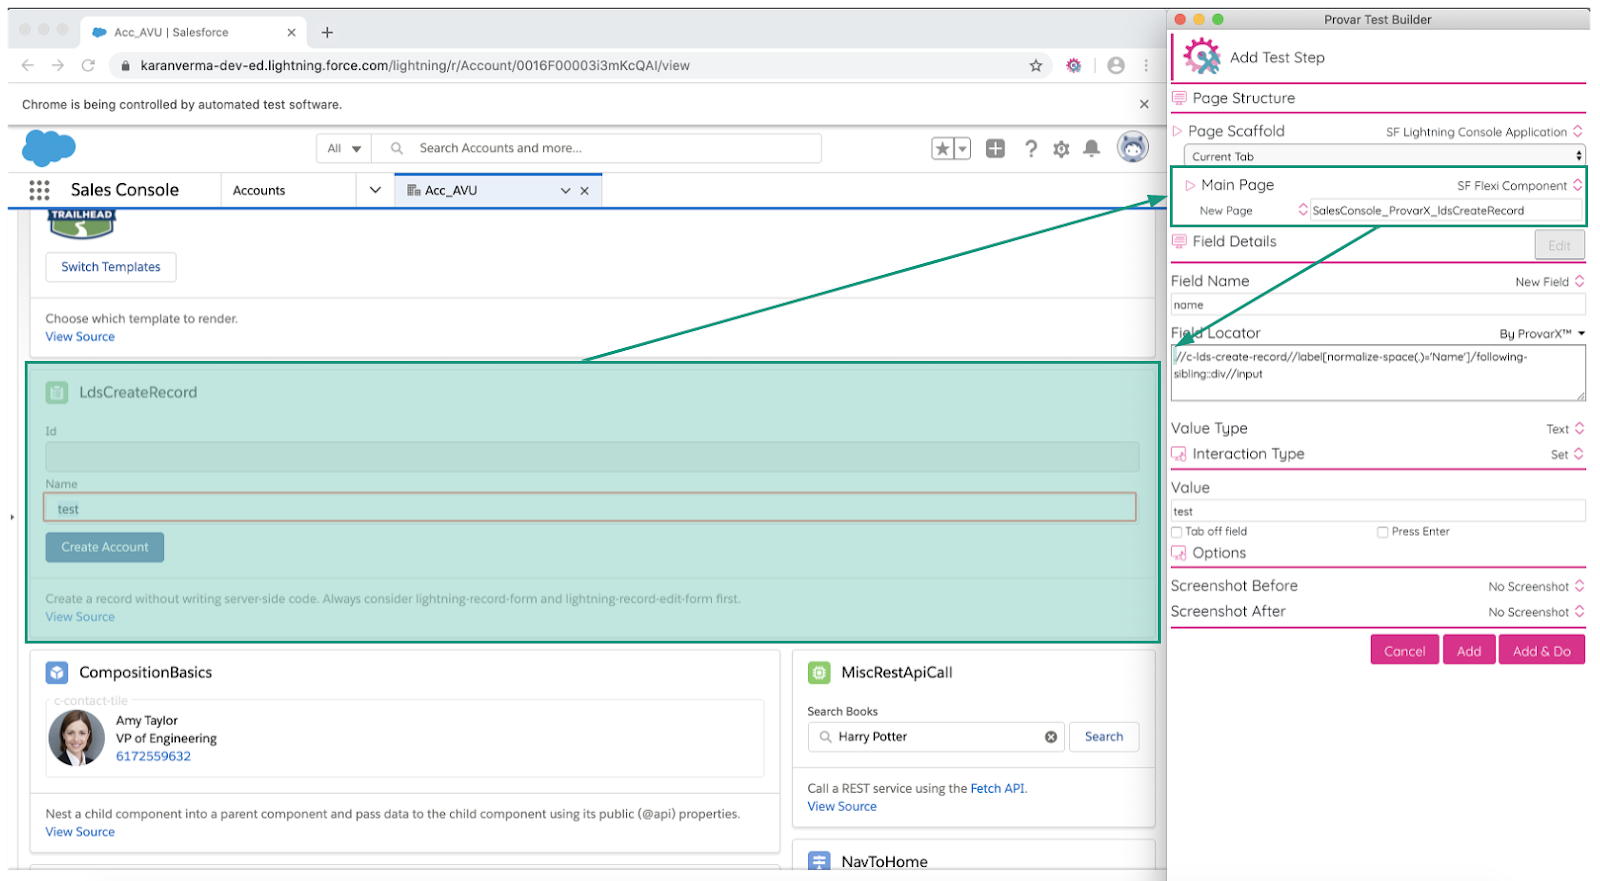The height and width of the screenshot is (881, 1600).
Task: Open the By ProvarX locator type dropdown
Action: (x=1542, y=334)
